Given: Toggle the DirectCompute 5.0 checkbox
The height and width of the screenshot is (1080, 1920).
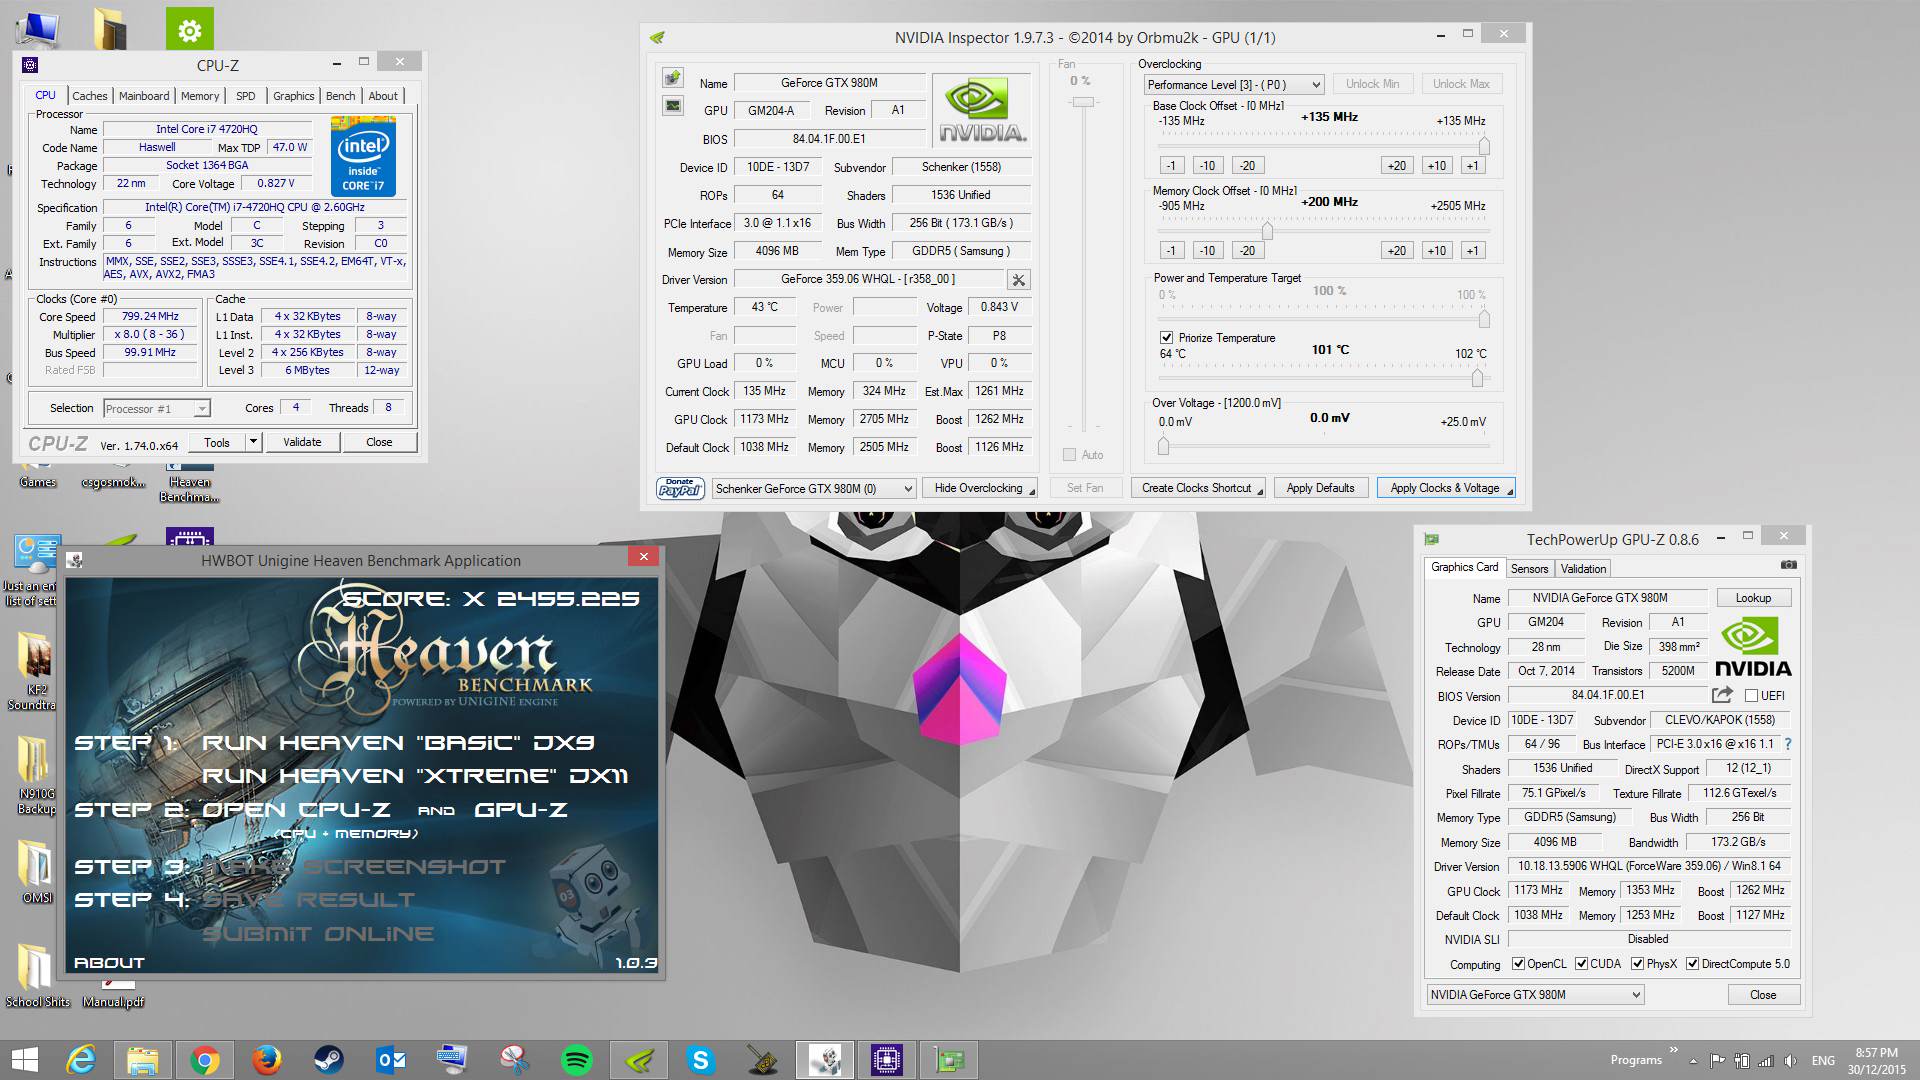Looking at the screenshot, I should (x=1692, y=964).
